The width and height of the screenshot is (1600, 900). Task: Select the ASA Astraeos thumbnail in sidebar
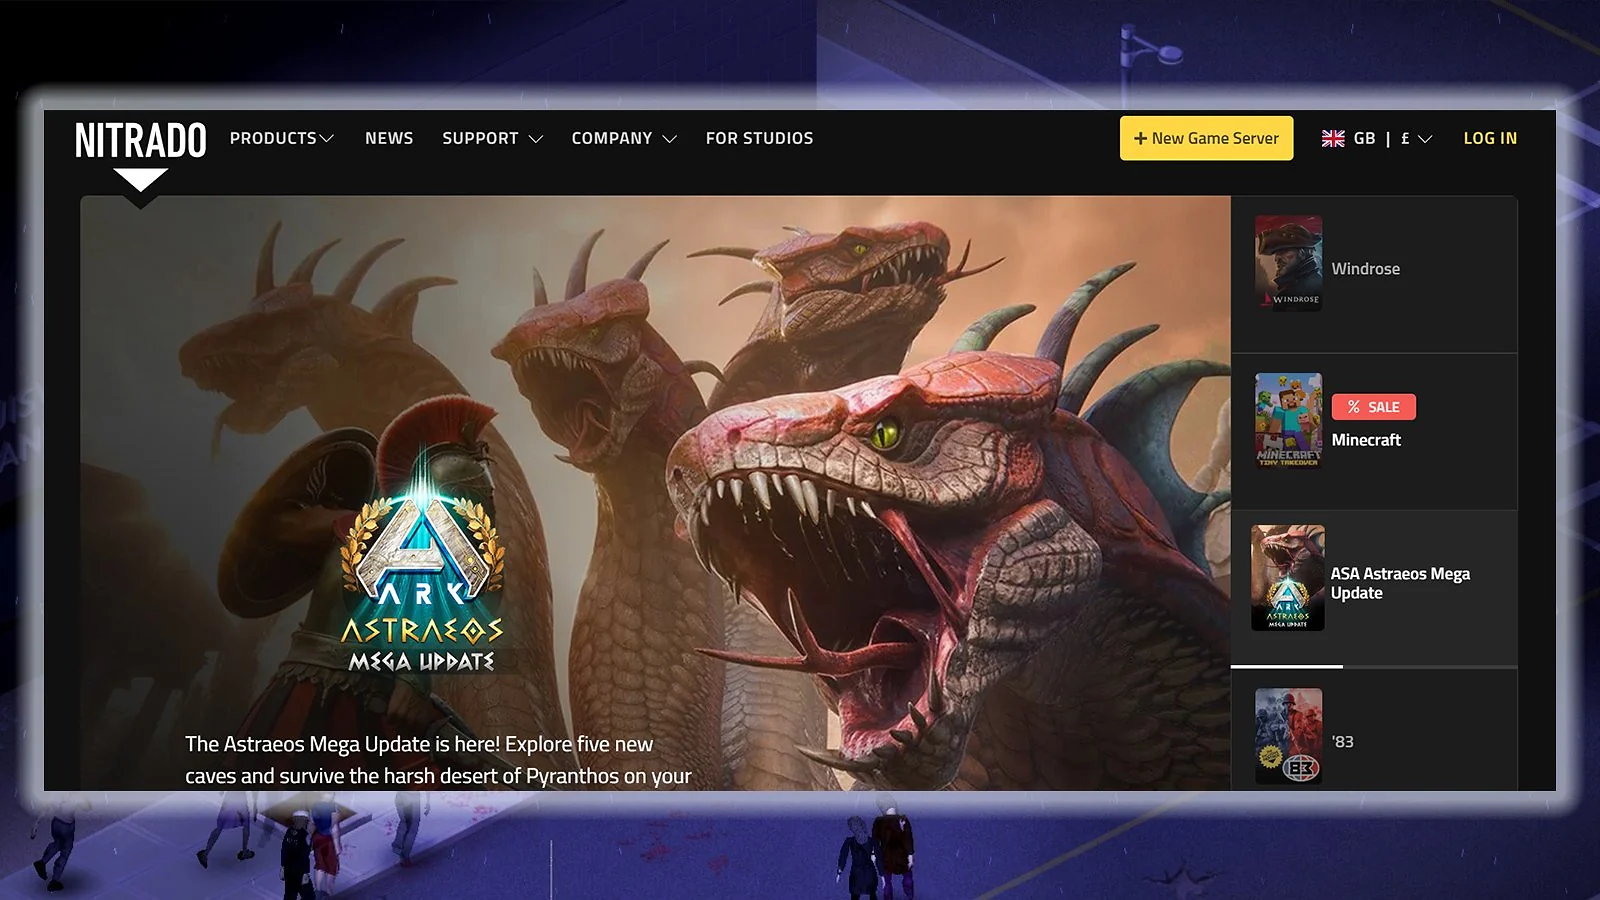tap(1288, 578)
